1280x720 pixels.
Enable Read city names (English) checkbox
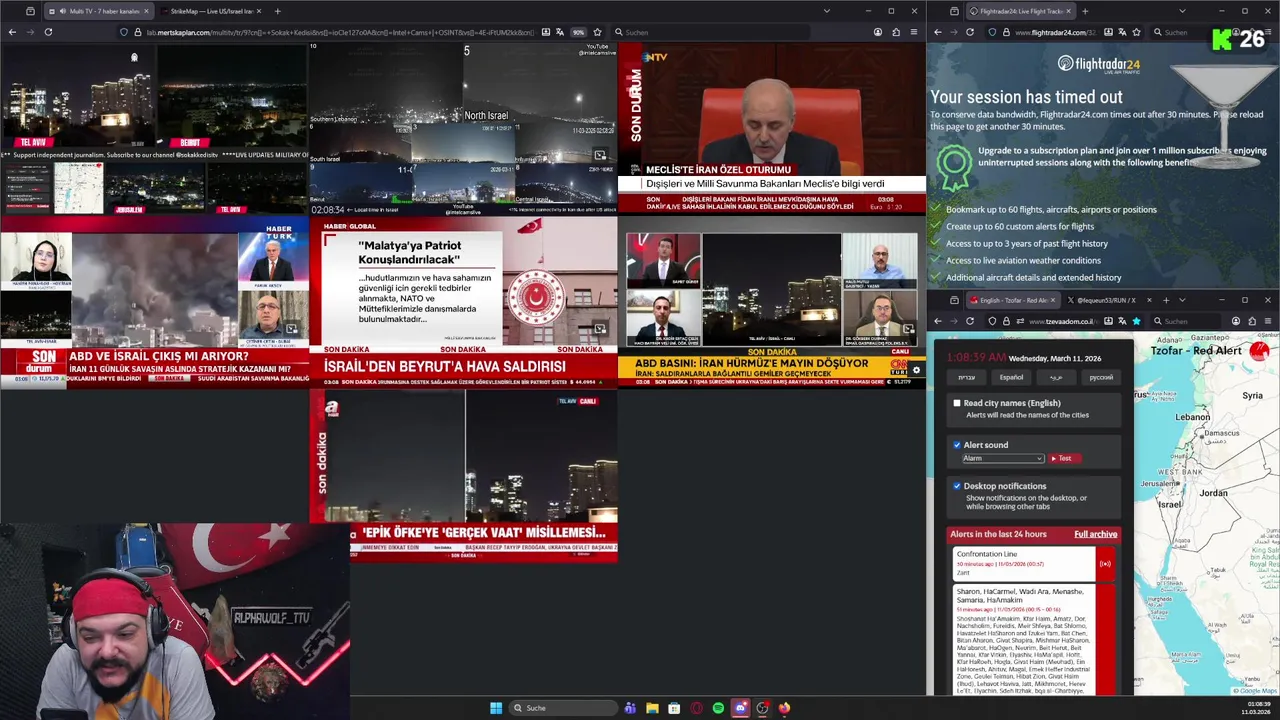coord(957,403)
